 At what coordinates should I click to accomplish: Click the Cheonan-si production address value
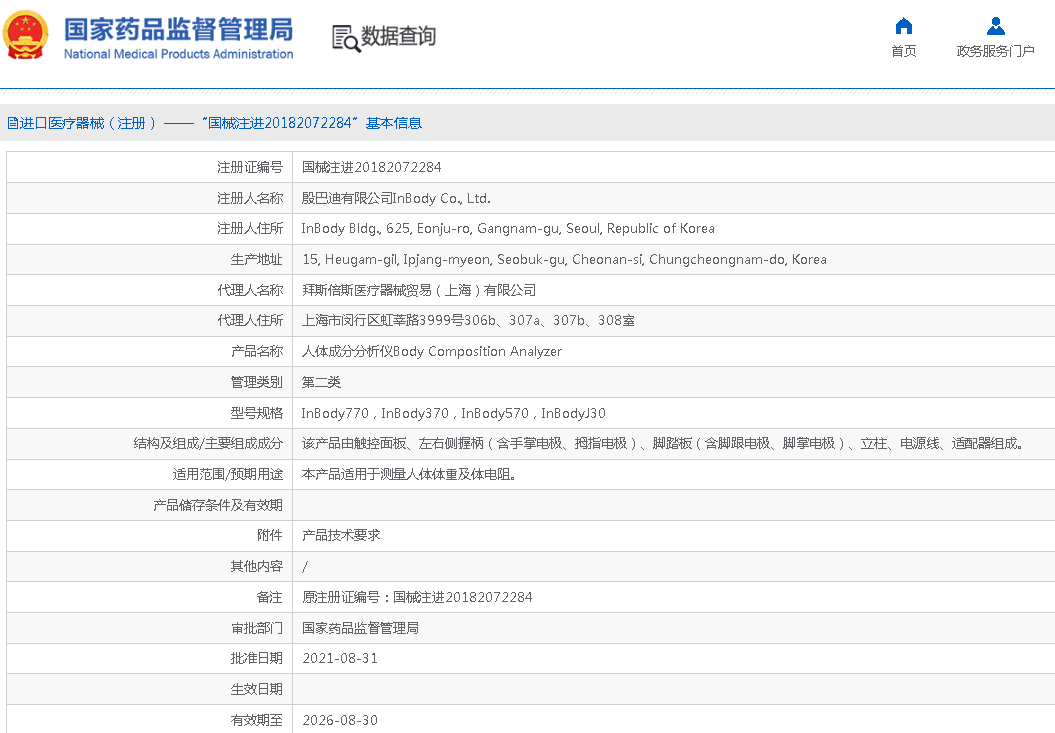coord(564,259)
